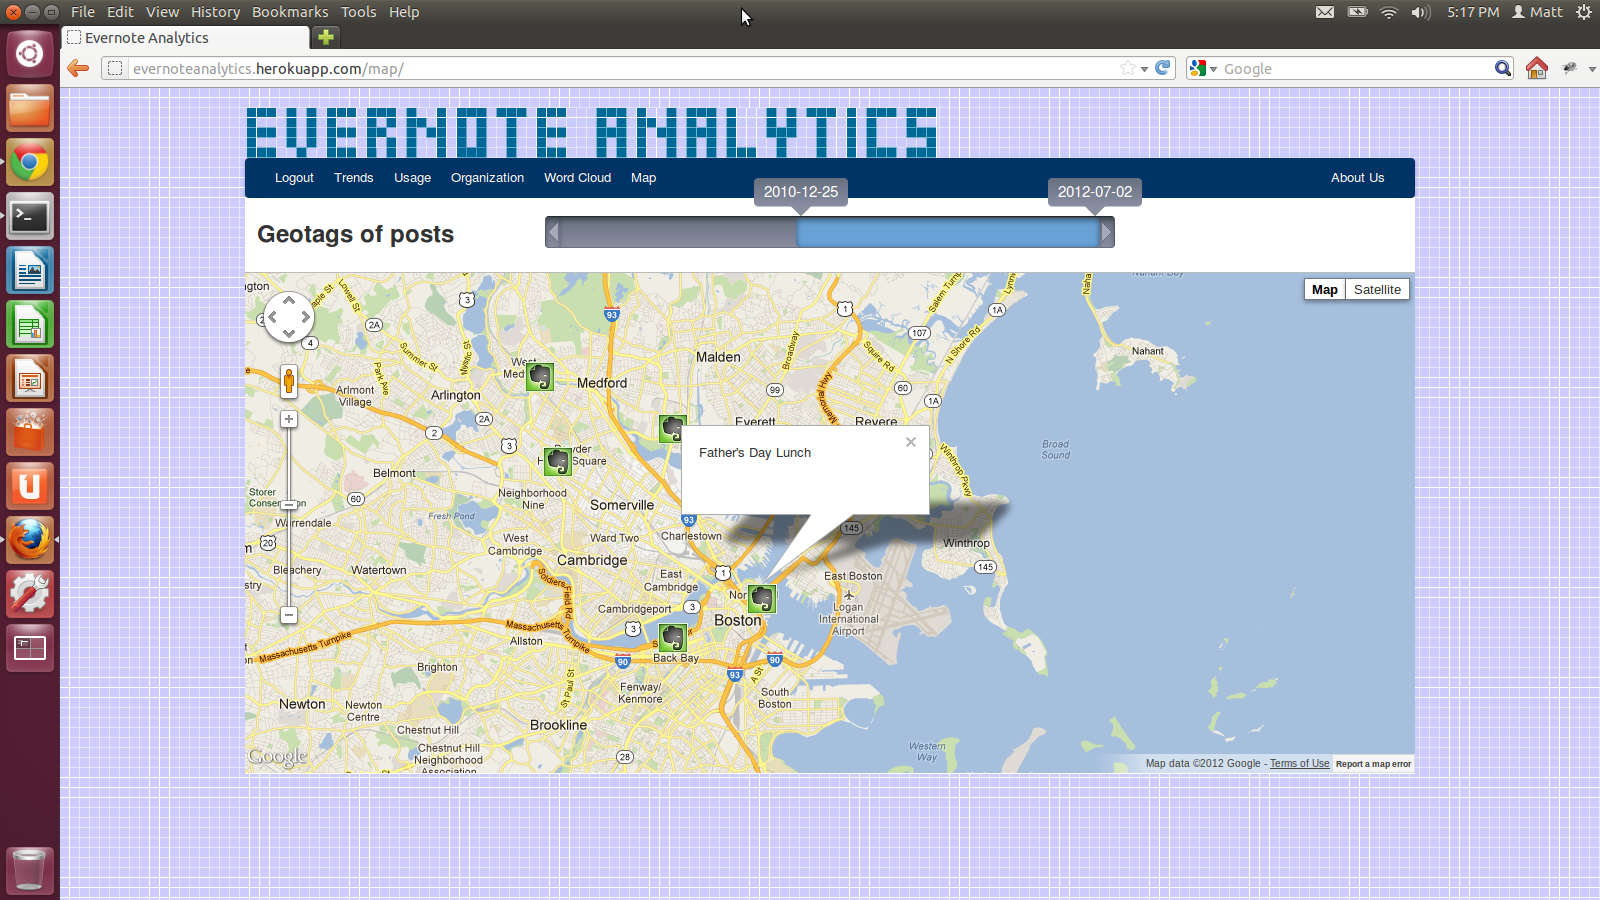Pan the map right with arrow control
Image resolution: width=1600 pixels, height=900 pixels.
[x=306, y=317]
